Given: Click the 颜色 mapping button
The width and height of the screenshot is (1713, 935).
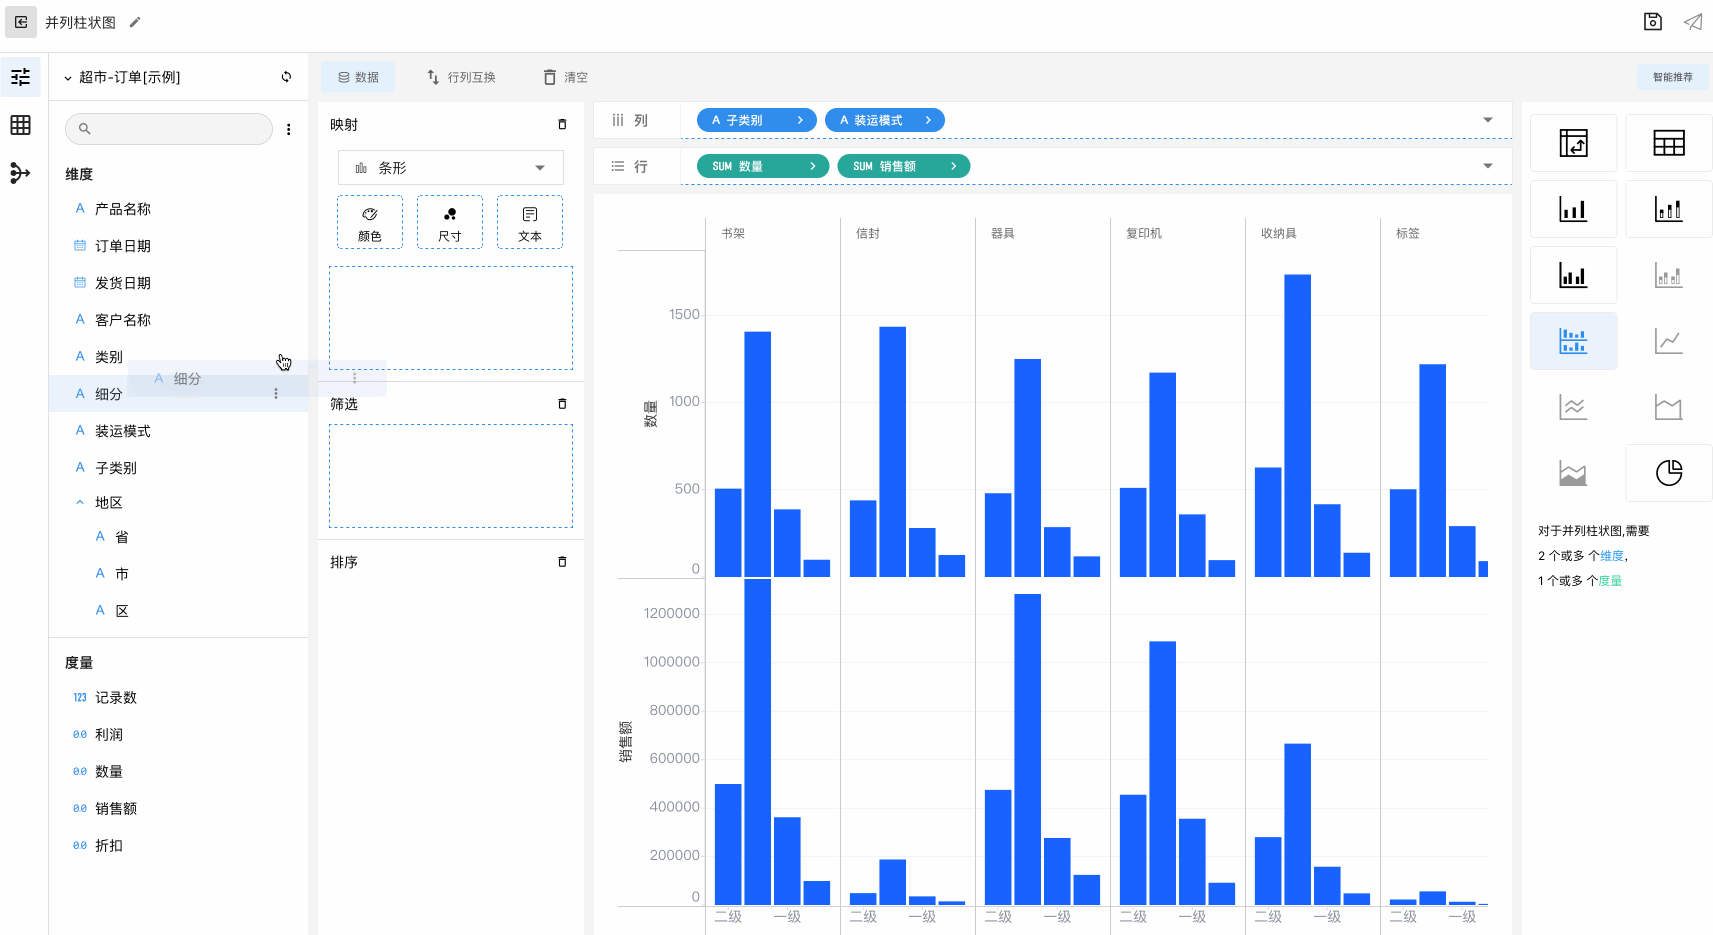Looking at the screenshot, I should (x=370, y=222).
